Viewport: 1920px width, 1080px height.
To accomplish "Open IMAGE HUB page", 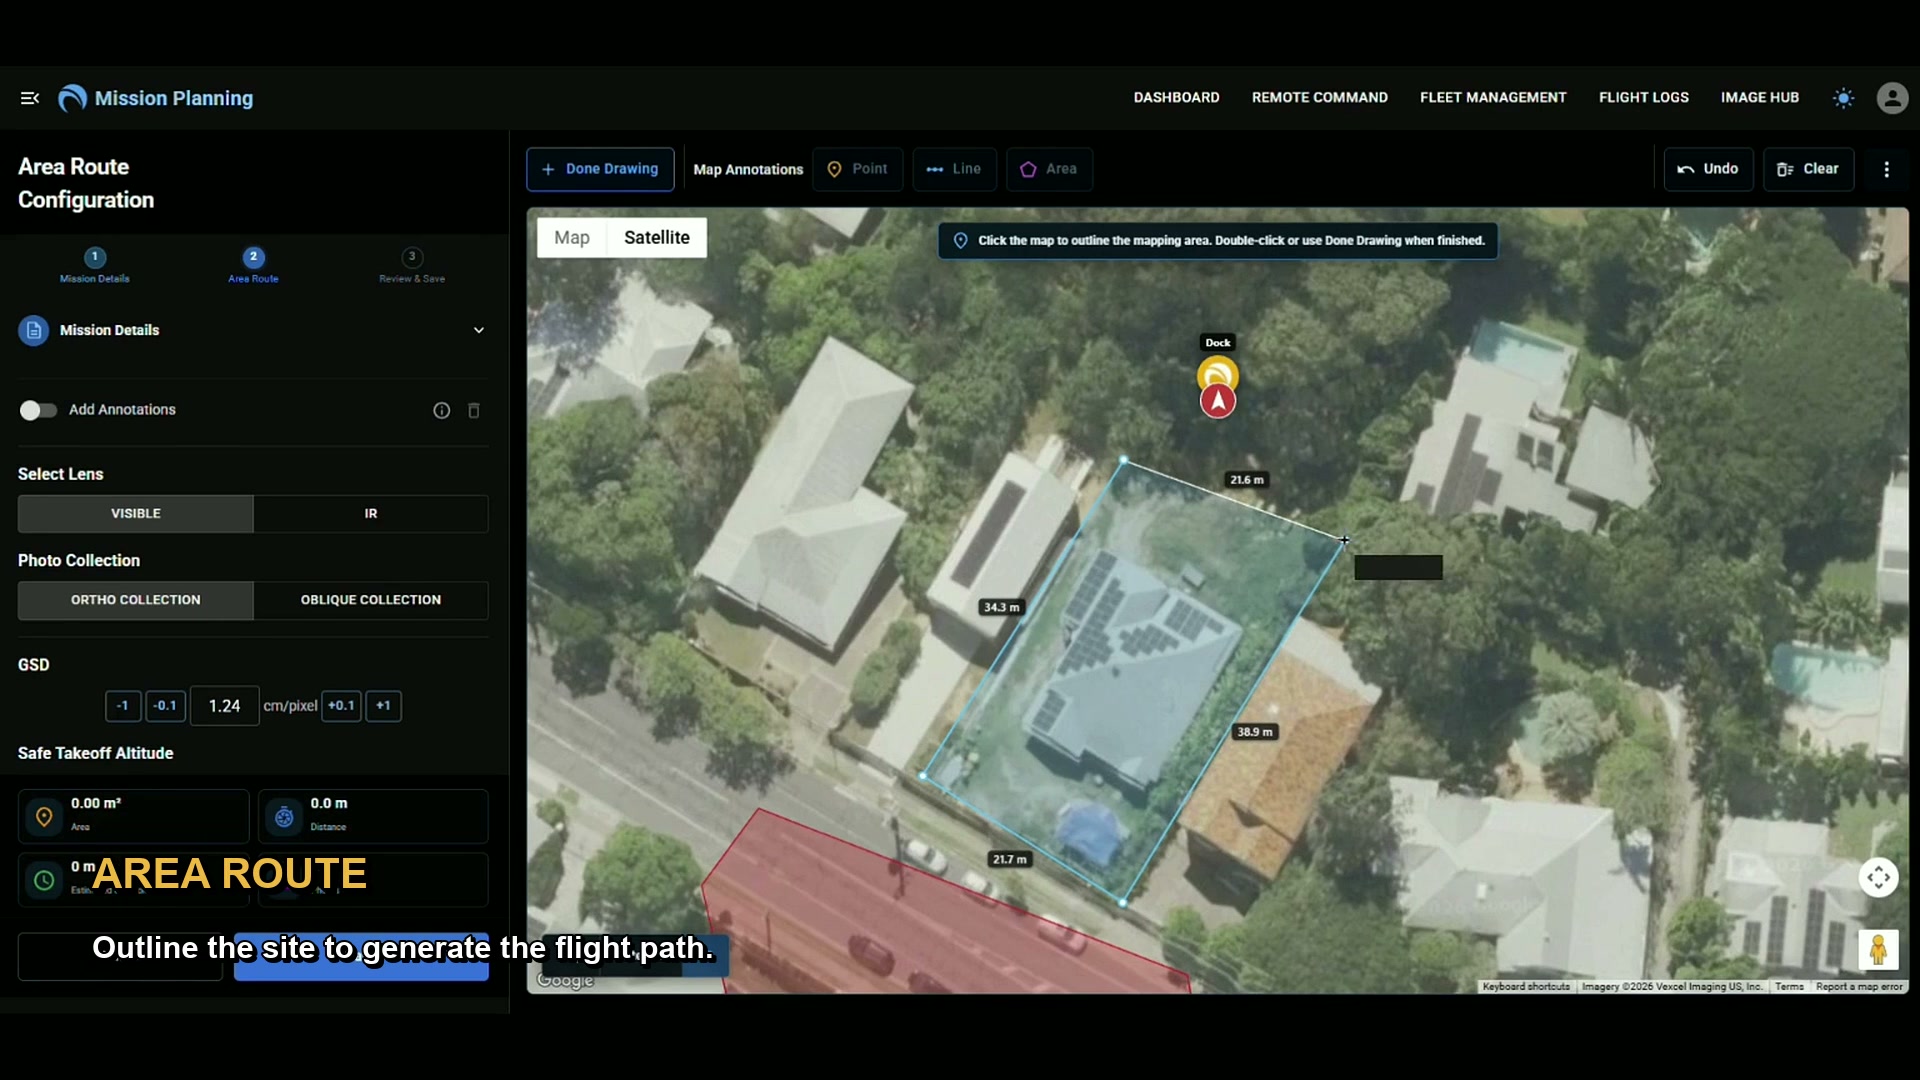I will pyautogui.click(x=1759, y=98).
